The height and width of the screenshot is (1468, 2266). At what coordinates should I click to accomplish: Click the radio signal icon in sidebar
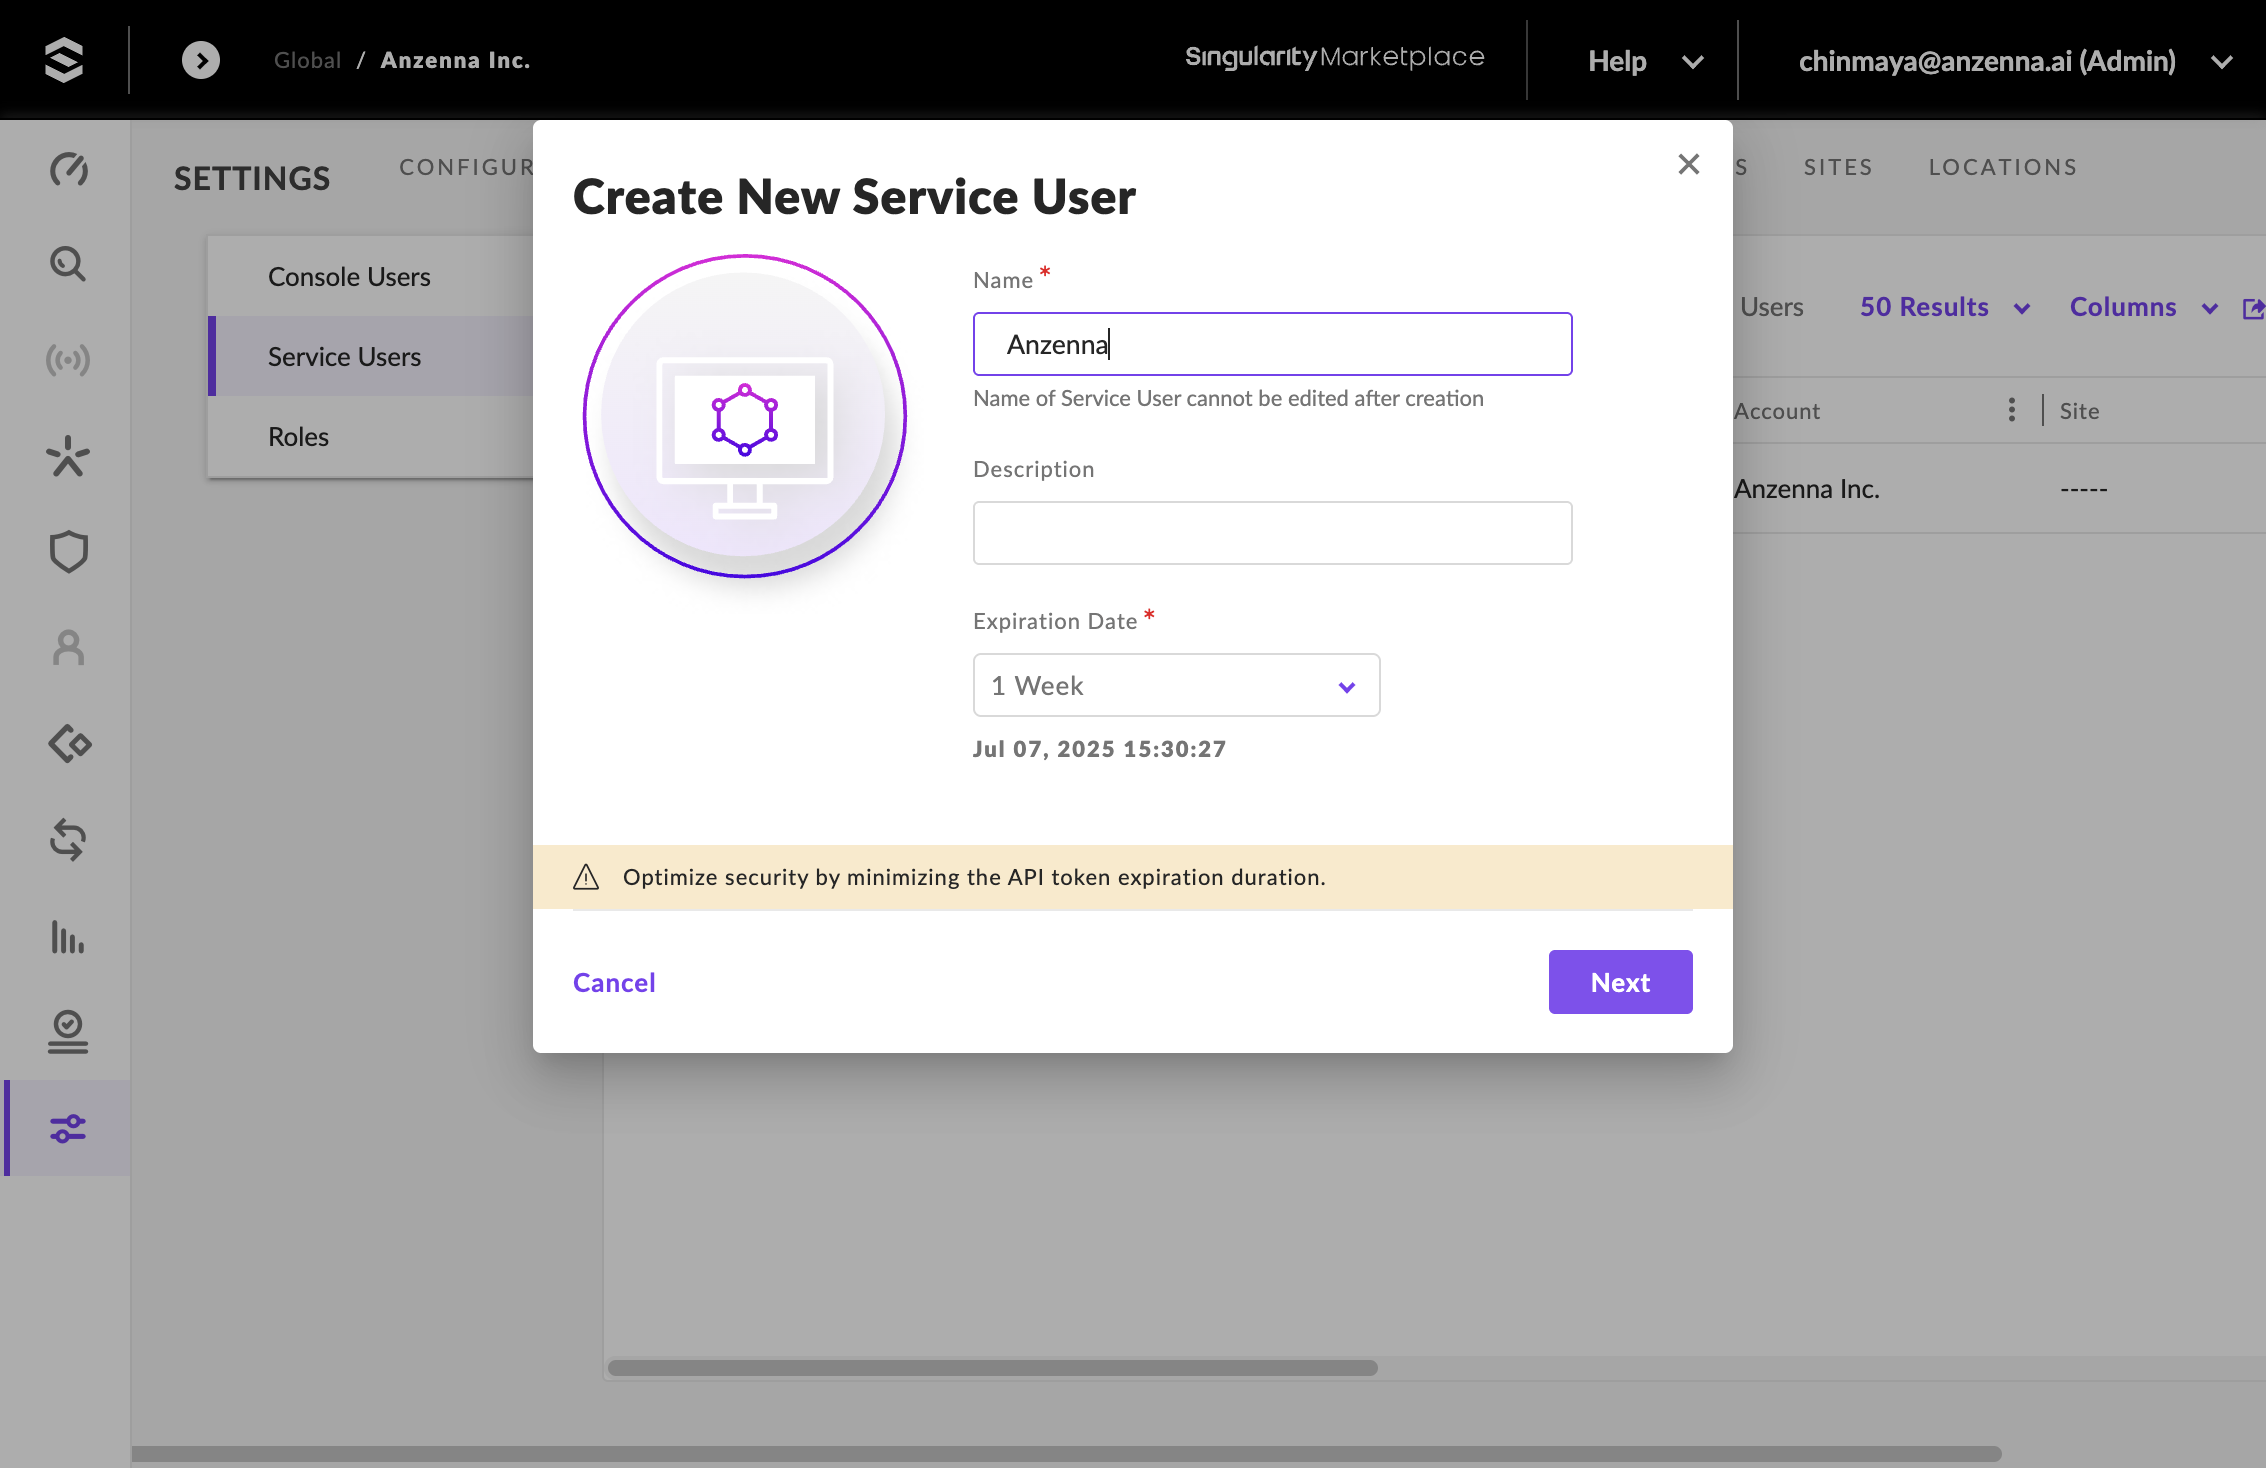68,360
